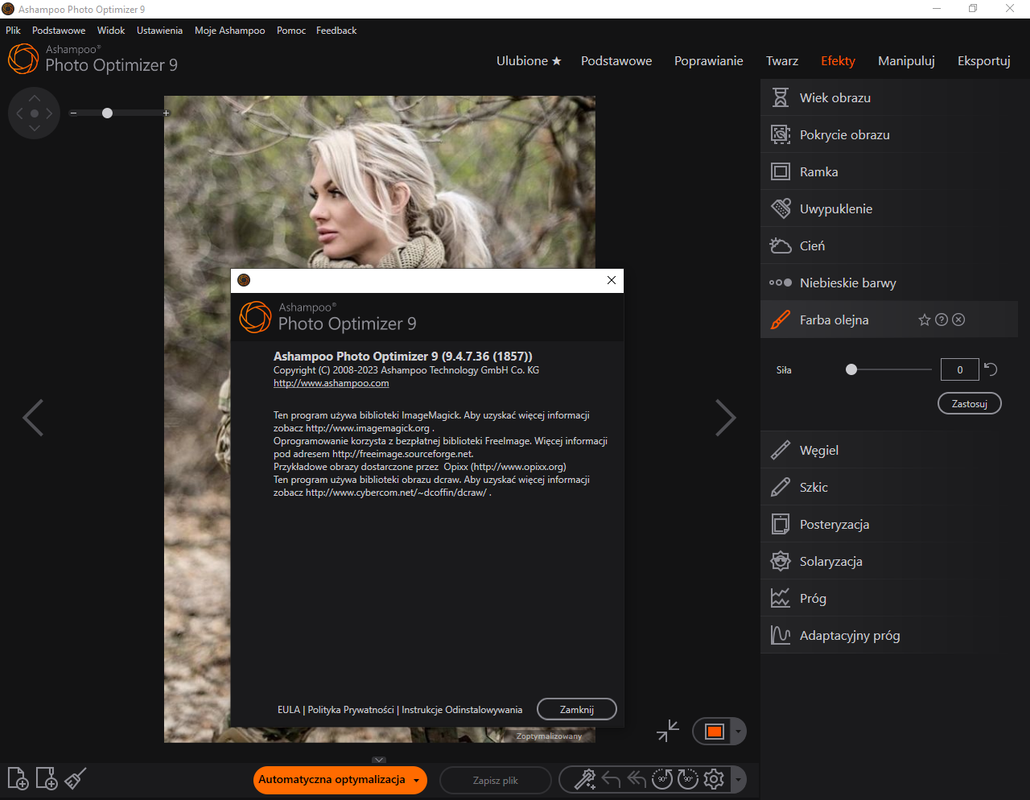1030x800 pixels.
Task: Open the Polityka Prywatności link
Action: click(351, 709)
